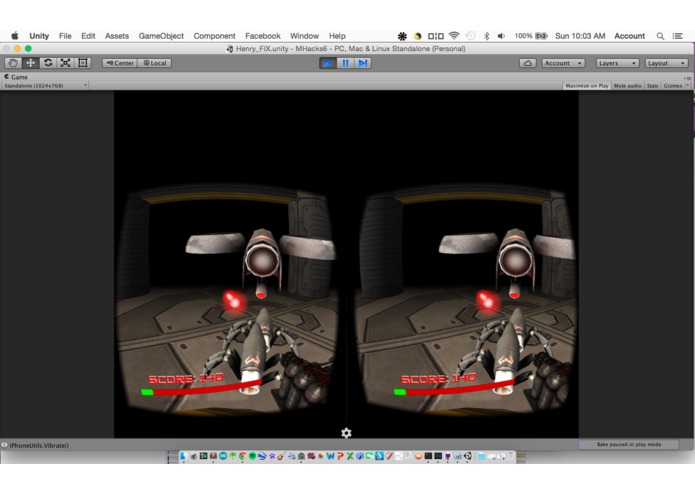The width and height of the screenshot is (695, 494).
Task: Select the Scale tool in Unity toolbar
Action: point(65,63)
